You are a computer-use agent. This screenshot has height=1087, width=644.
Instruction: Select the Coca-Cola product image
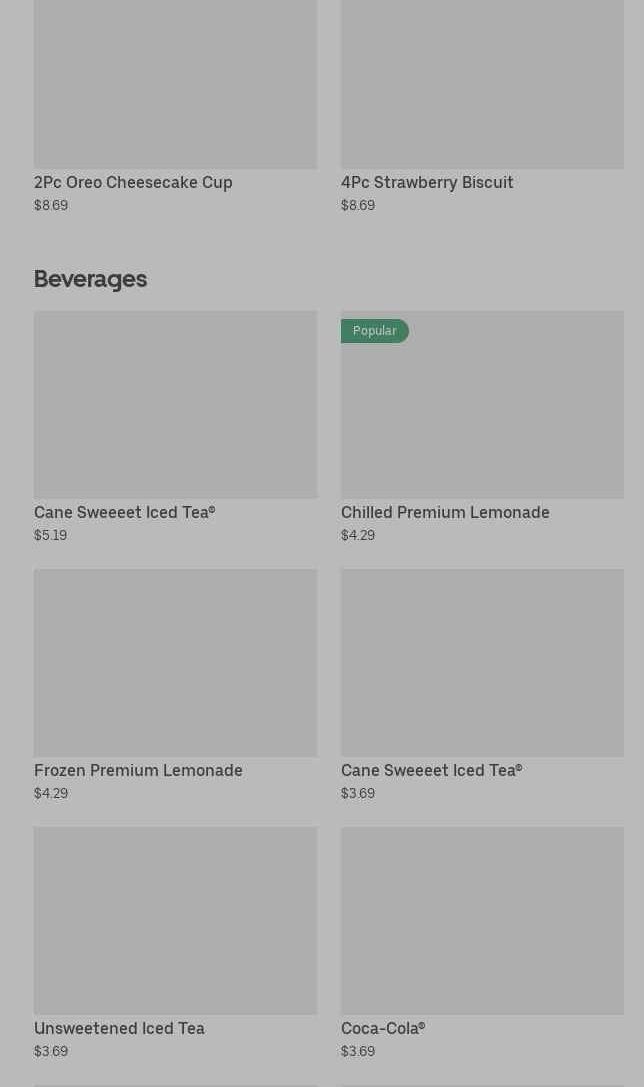[482, 920]
